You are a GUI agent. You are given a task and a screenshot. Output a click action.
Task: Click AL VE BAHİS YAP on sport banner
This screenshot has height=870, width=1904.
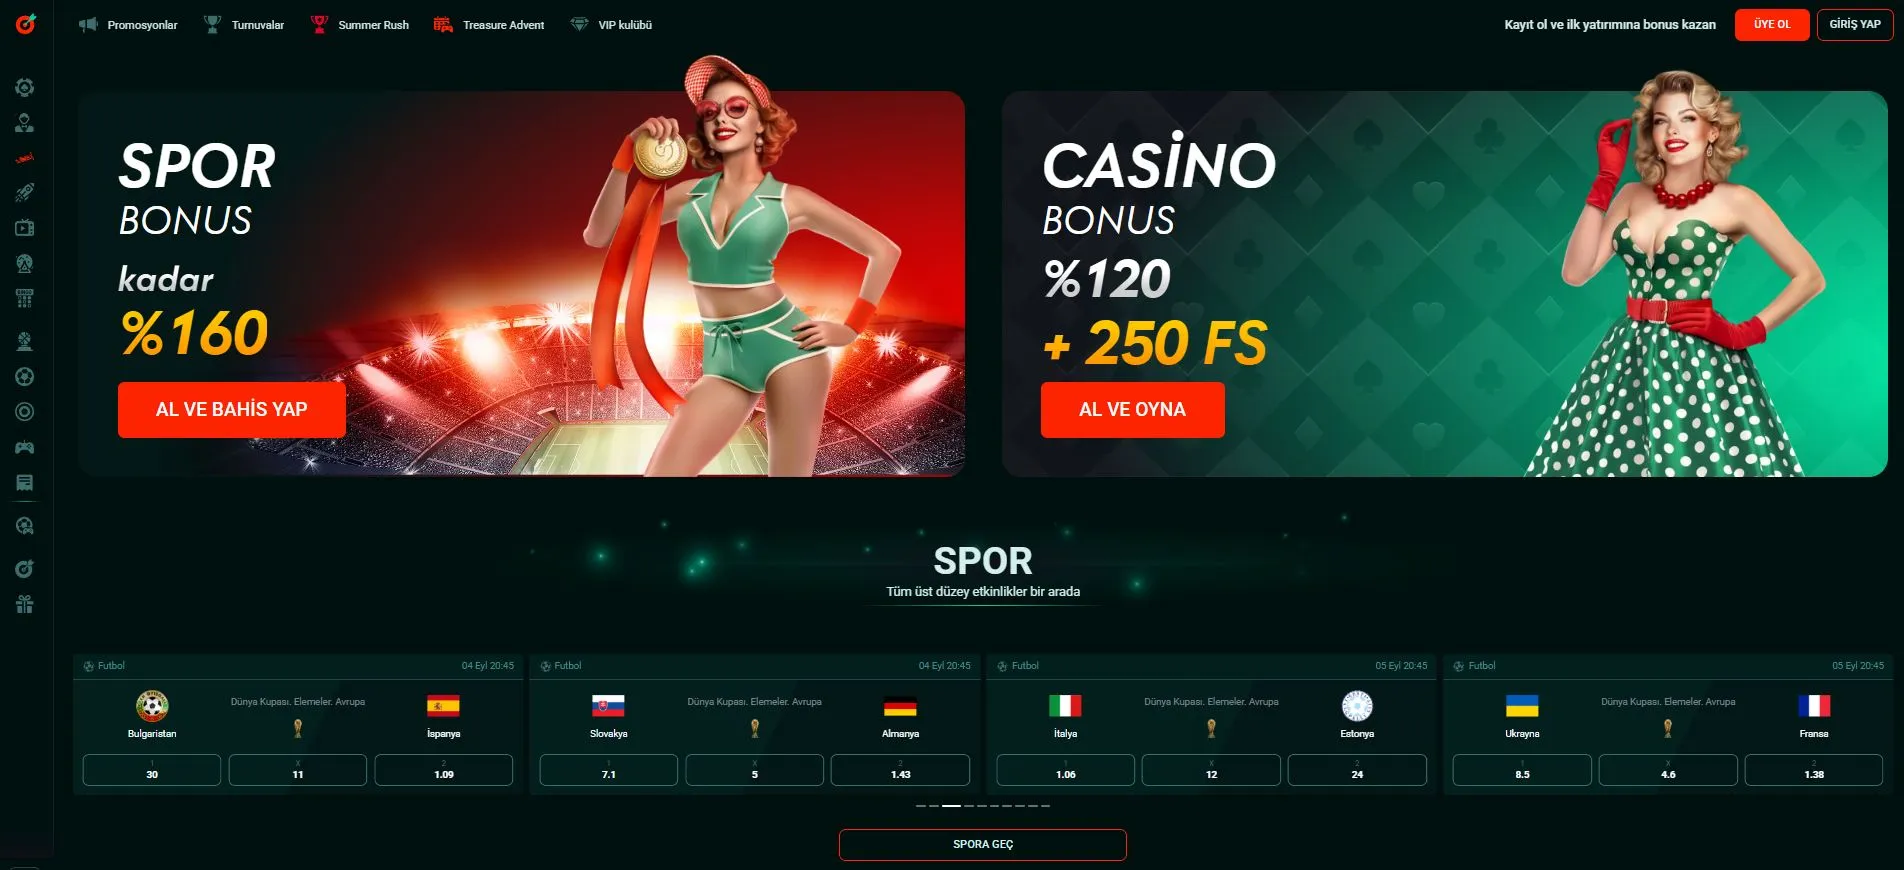click(x=232, y=410)
